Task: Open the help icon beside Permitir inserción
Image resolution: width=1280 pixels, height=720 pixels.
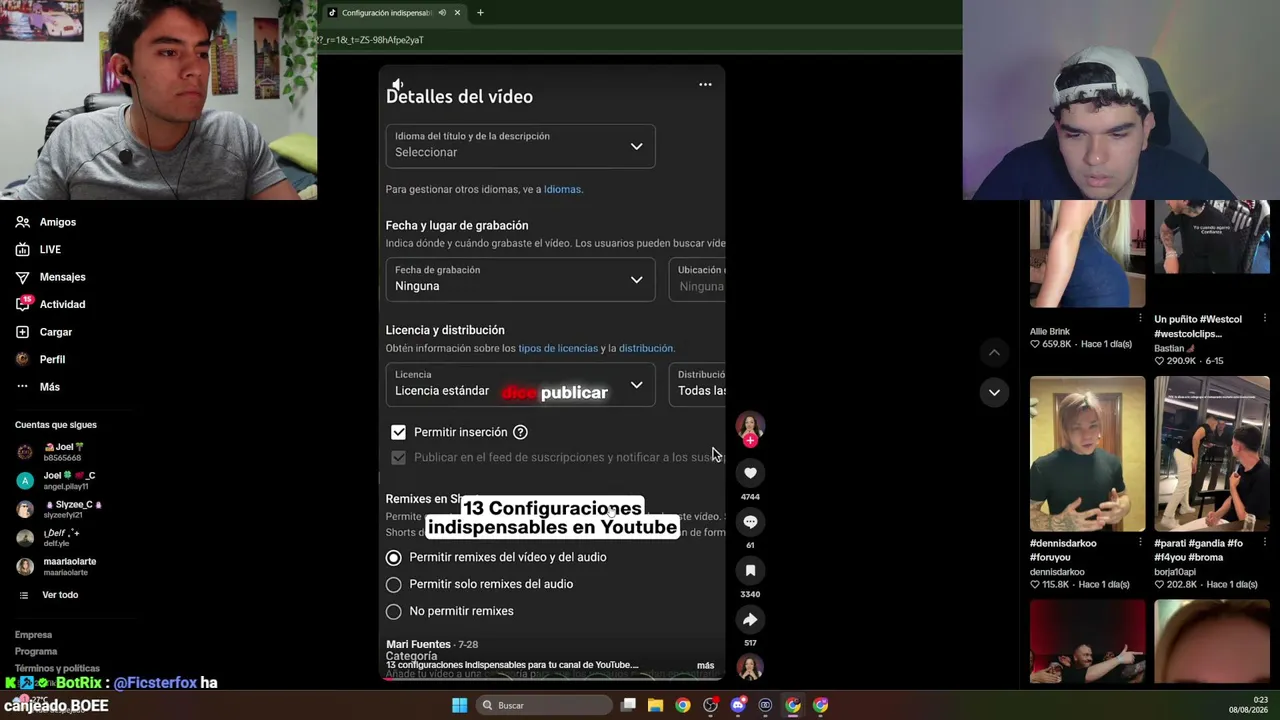Action: [520, 432]
